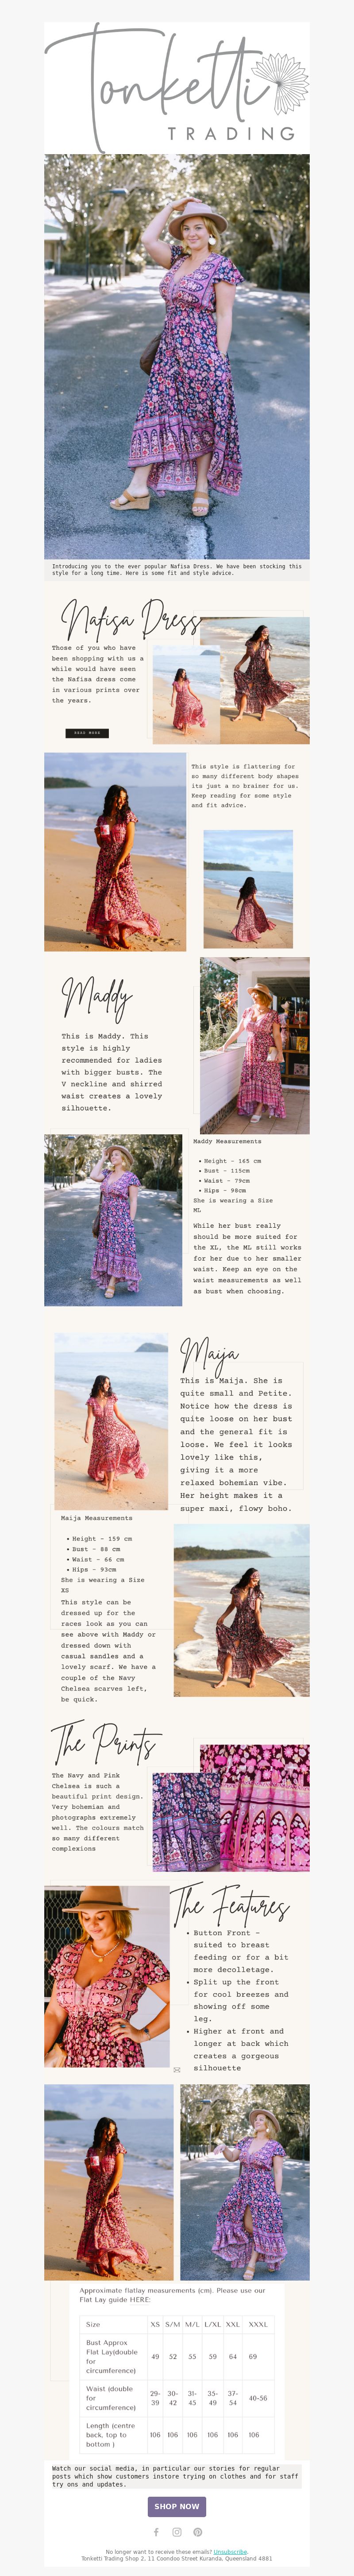Click the Unsubscribe link
The height and width of the screenshot is (2576, 354).
click(x=230, y=2551)
